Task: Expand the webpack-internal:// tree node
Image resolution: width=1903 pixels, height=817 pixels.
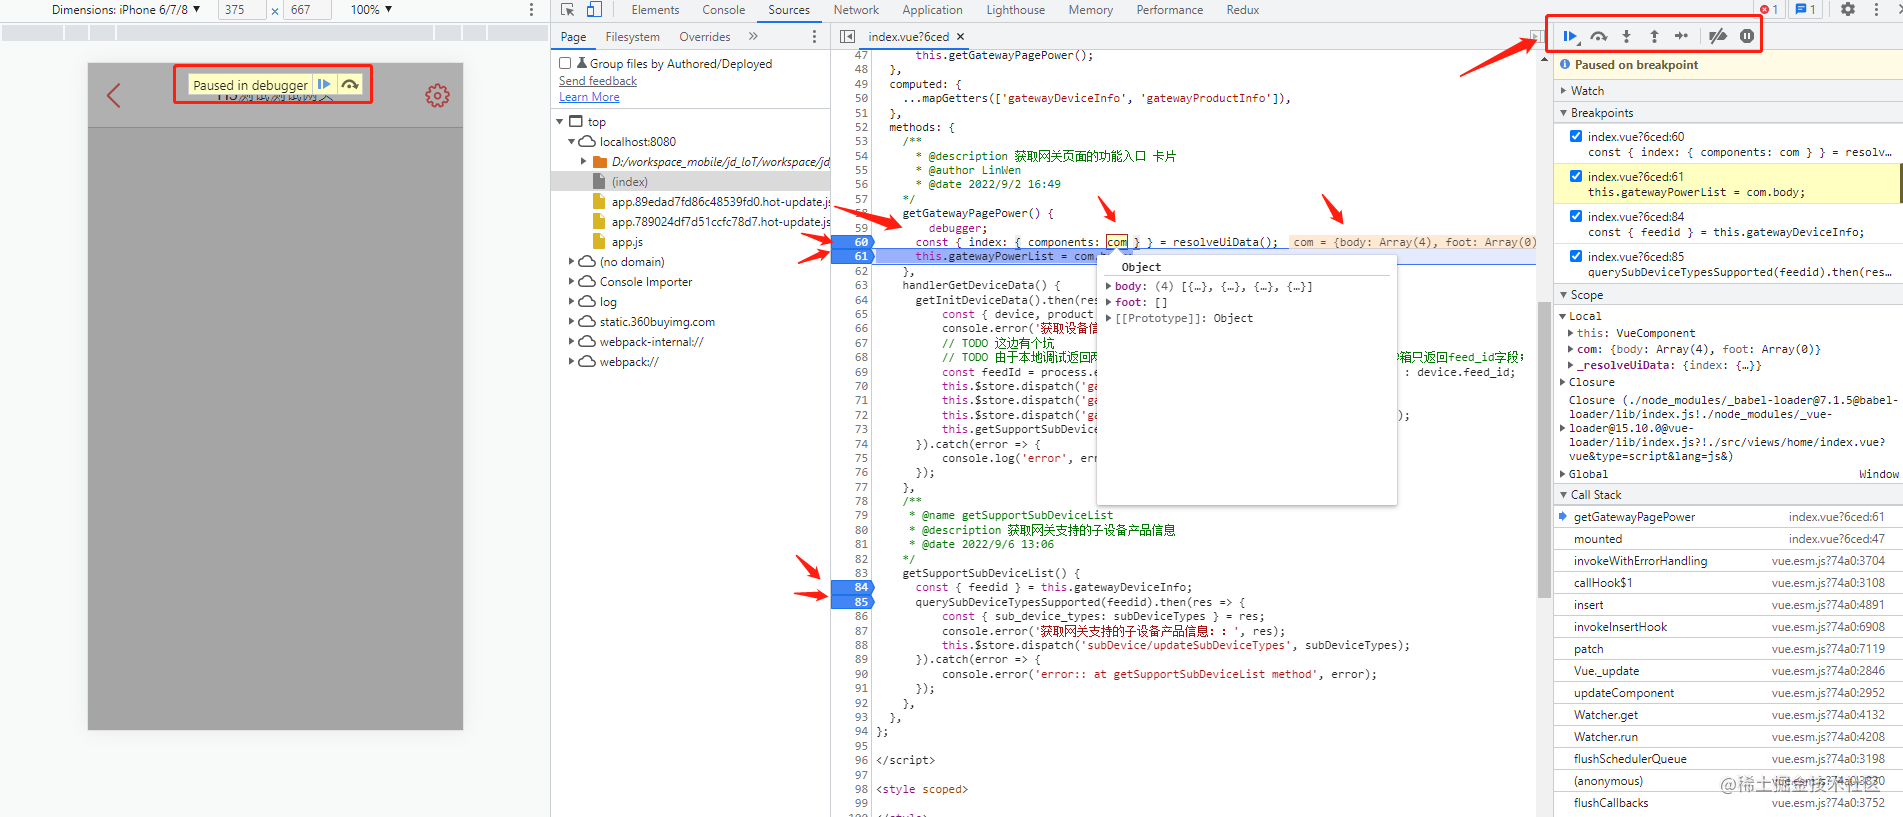Action: (572, 342)
